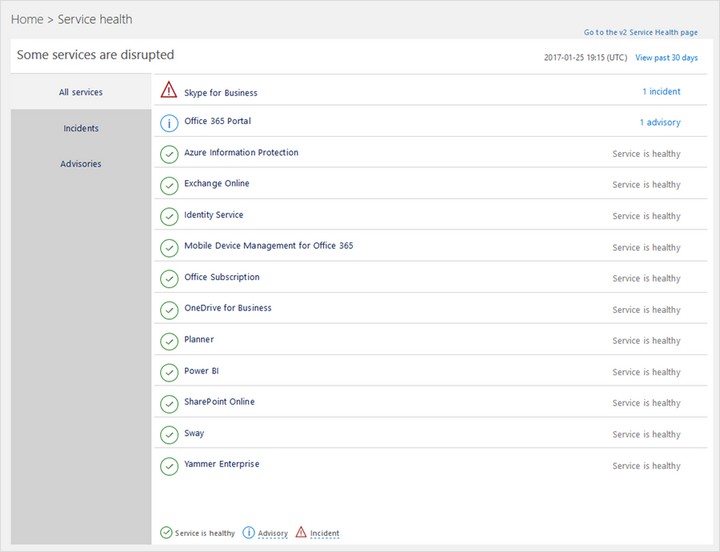The width and height of the screenshot is (720, 552).
Task: Click the green check icon beside Planner
Action: (169, 341)
